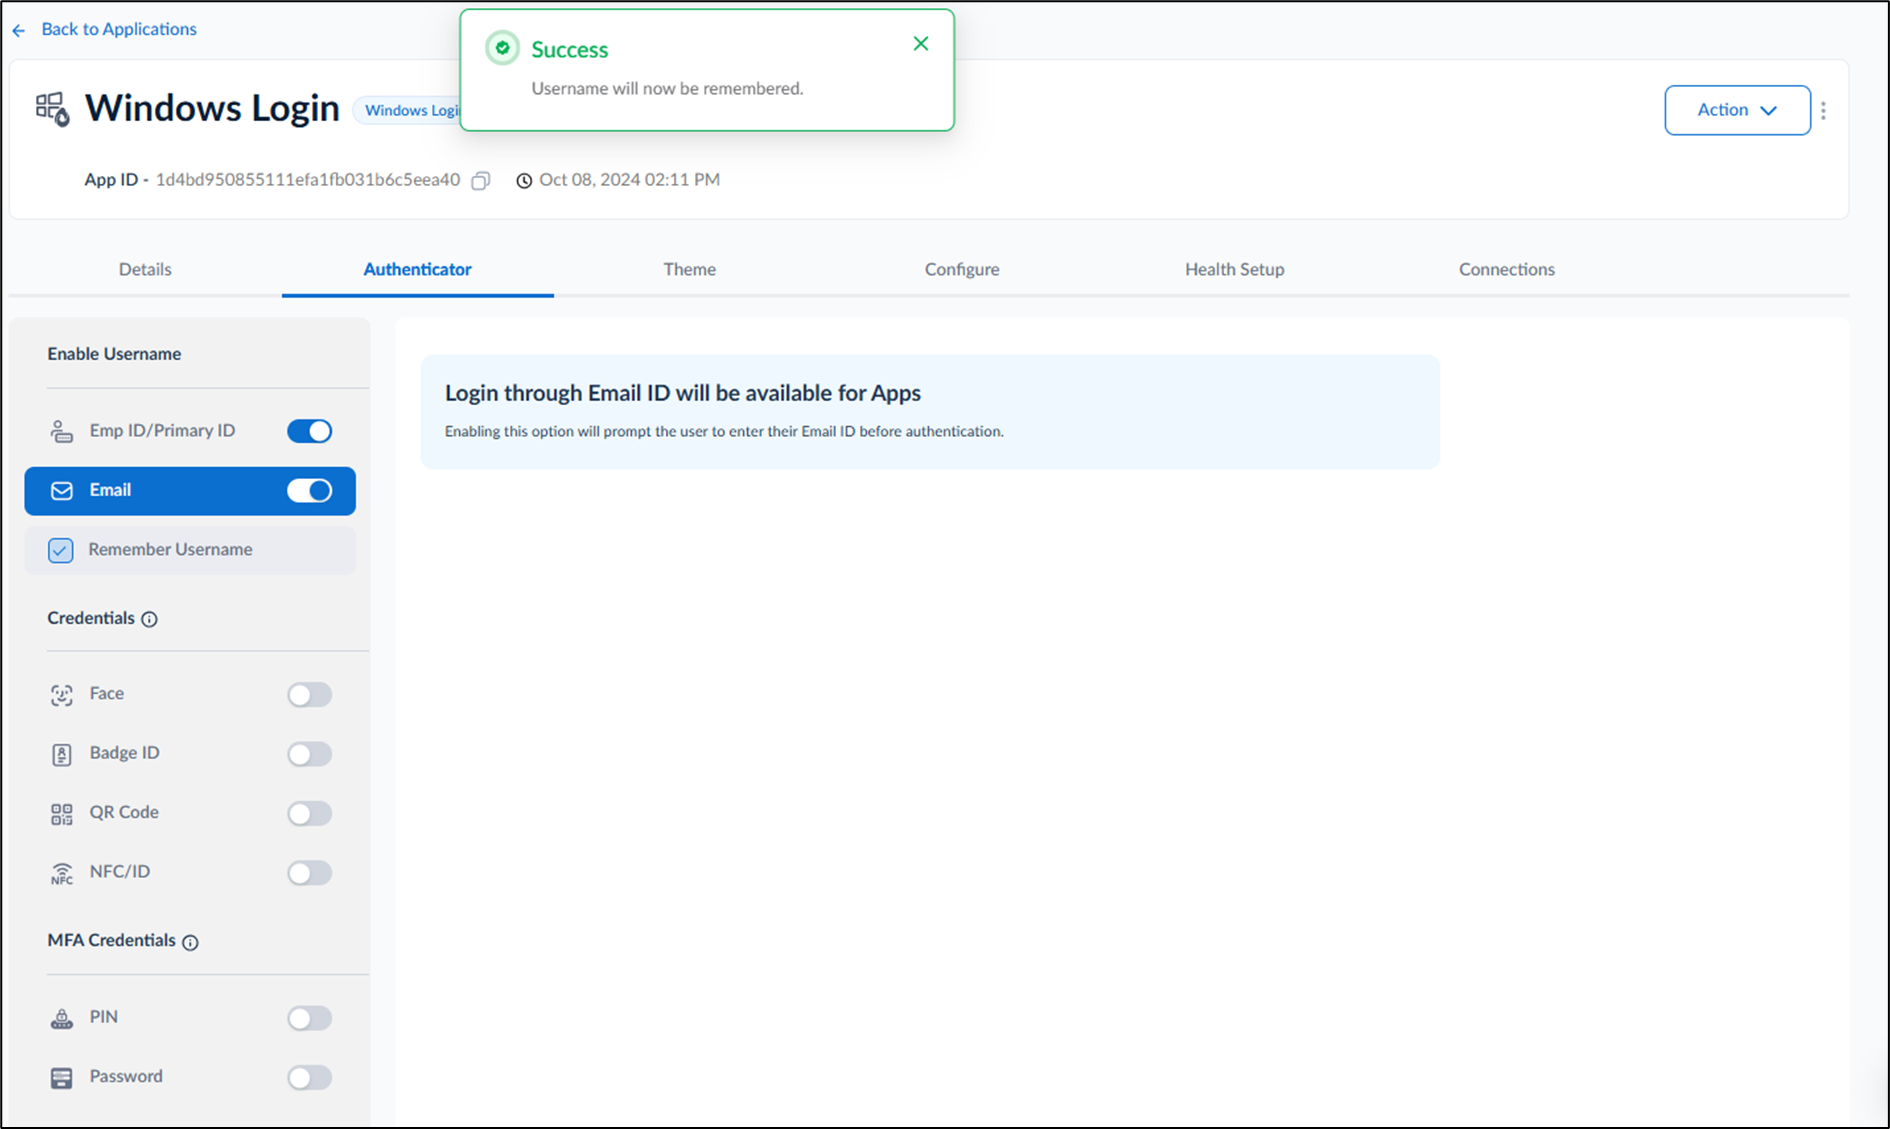This screenshot has height=1129, width=1890.
Task: Enable the Password toggle
Action: coord(310,1078)
